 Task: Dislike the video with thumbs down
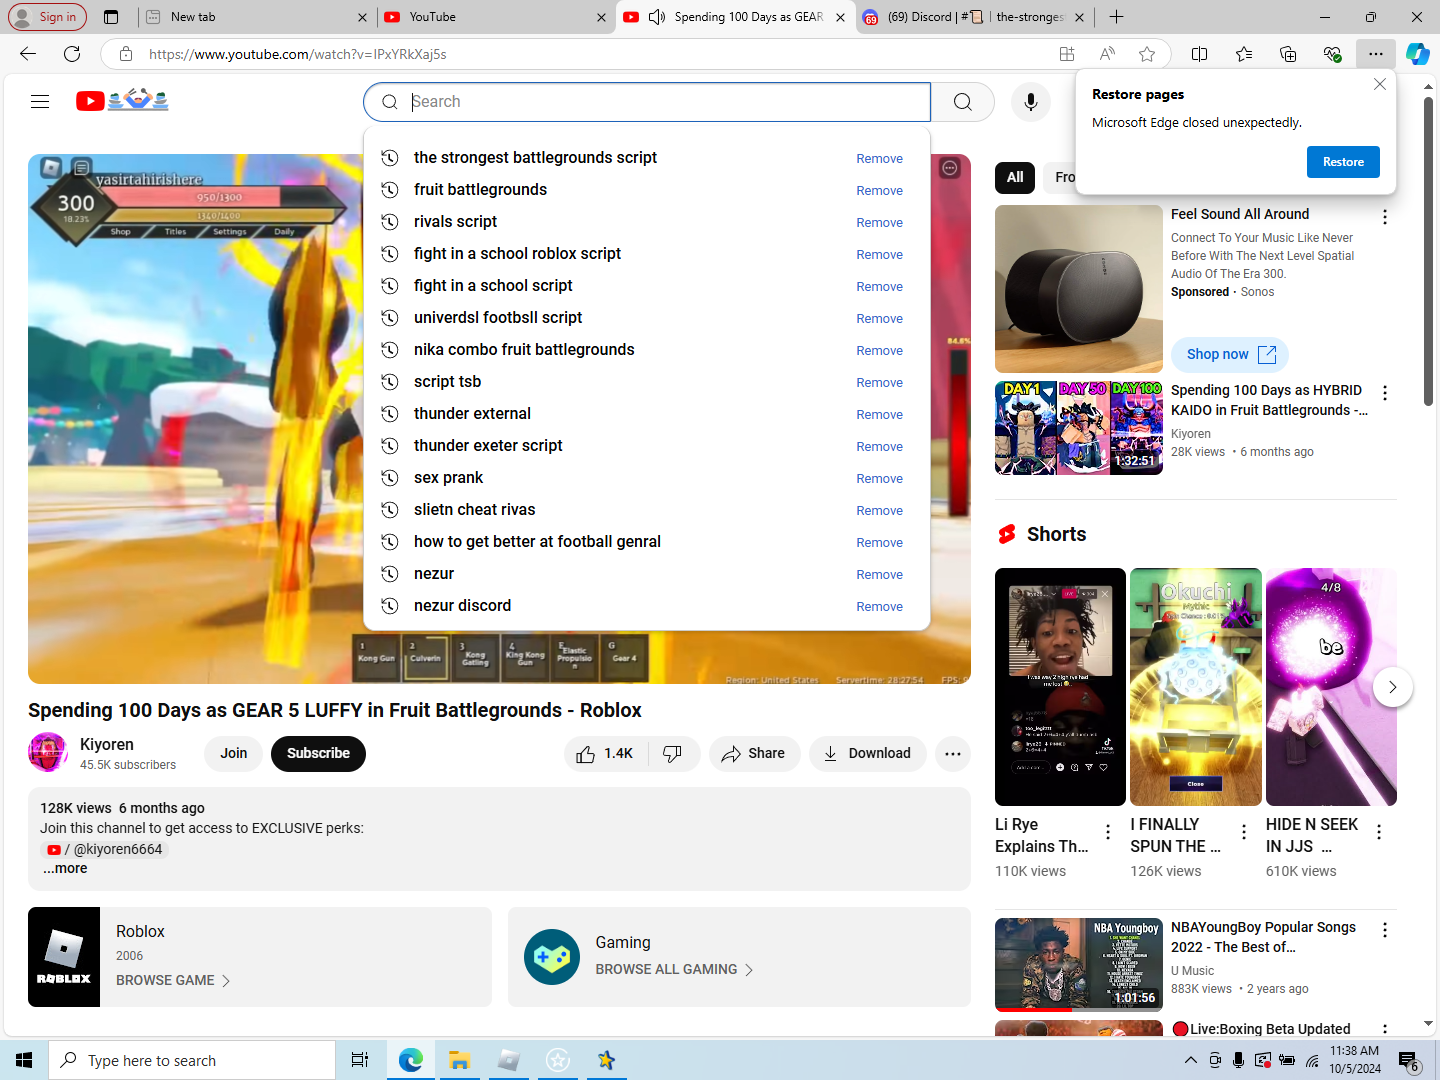(x=673, y=754)
